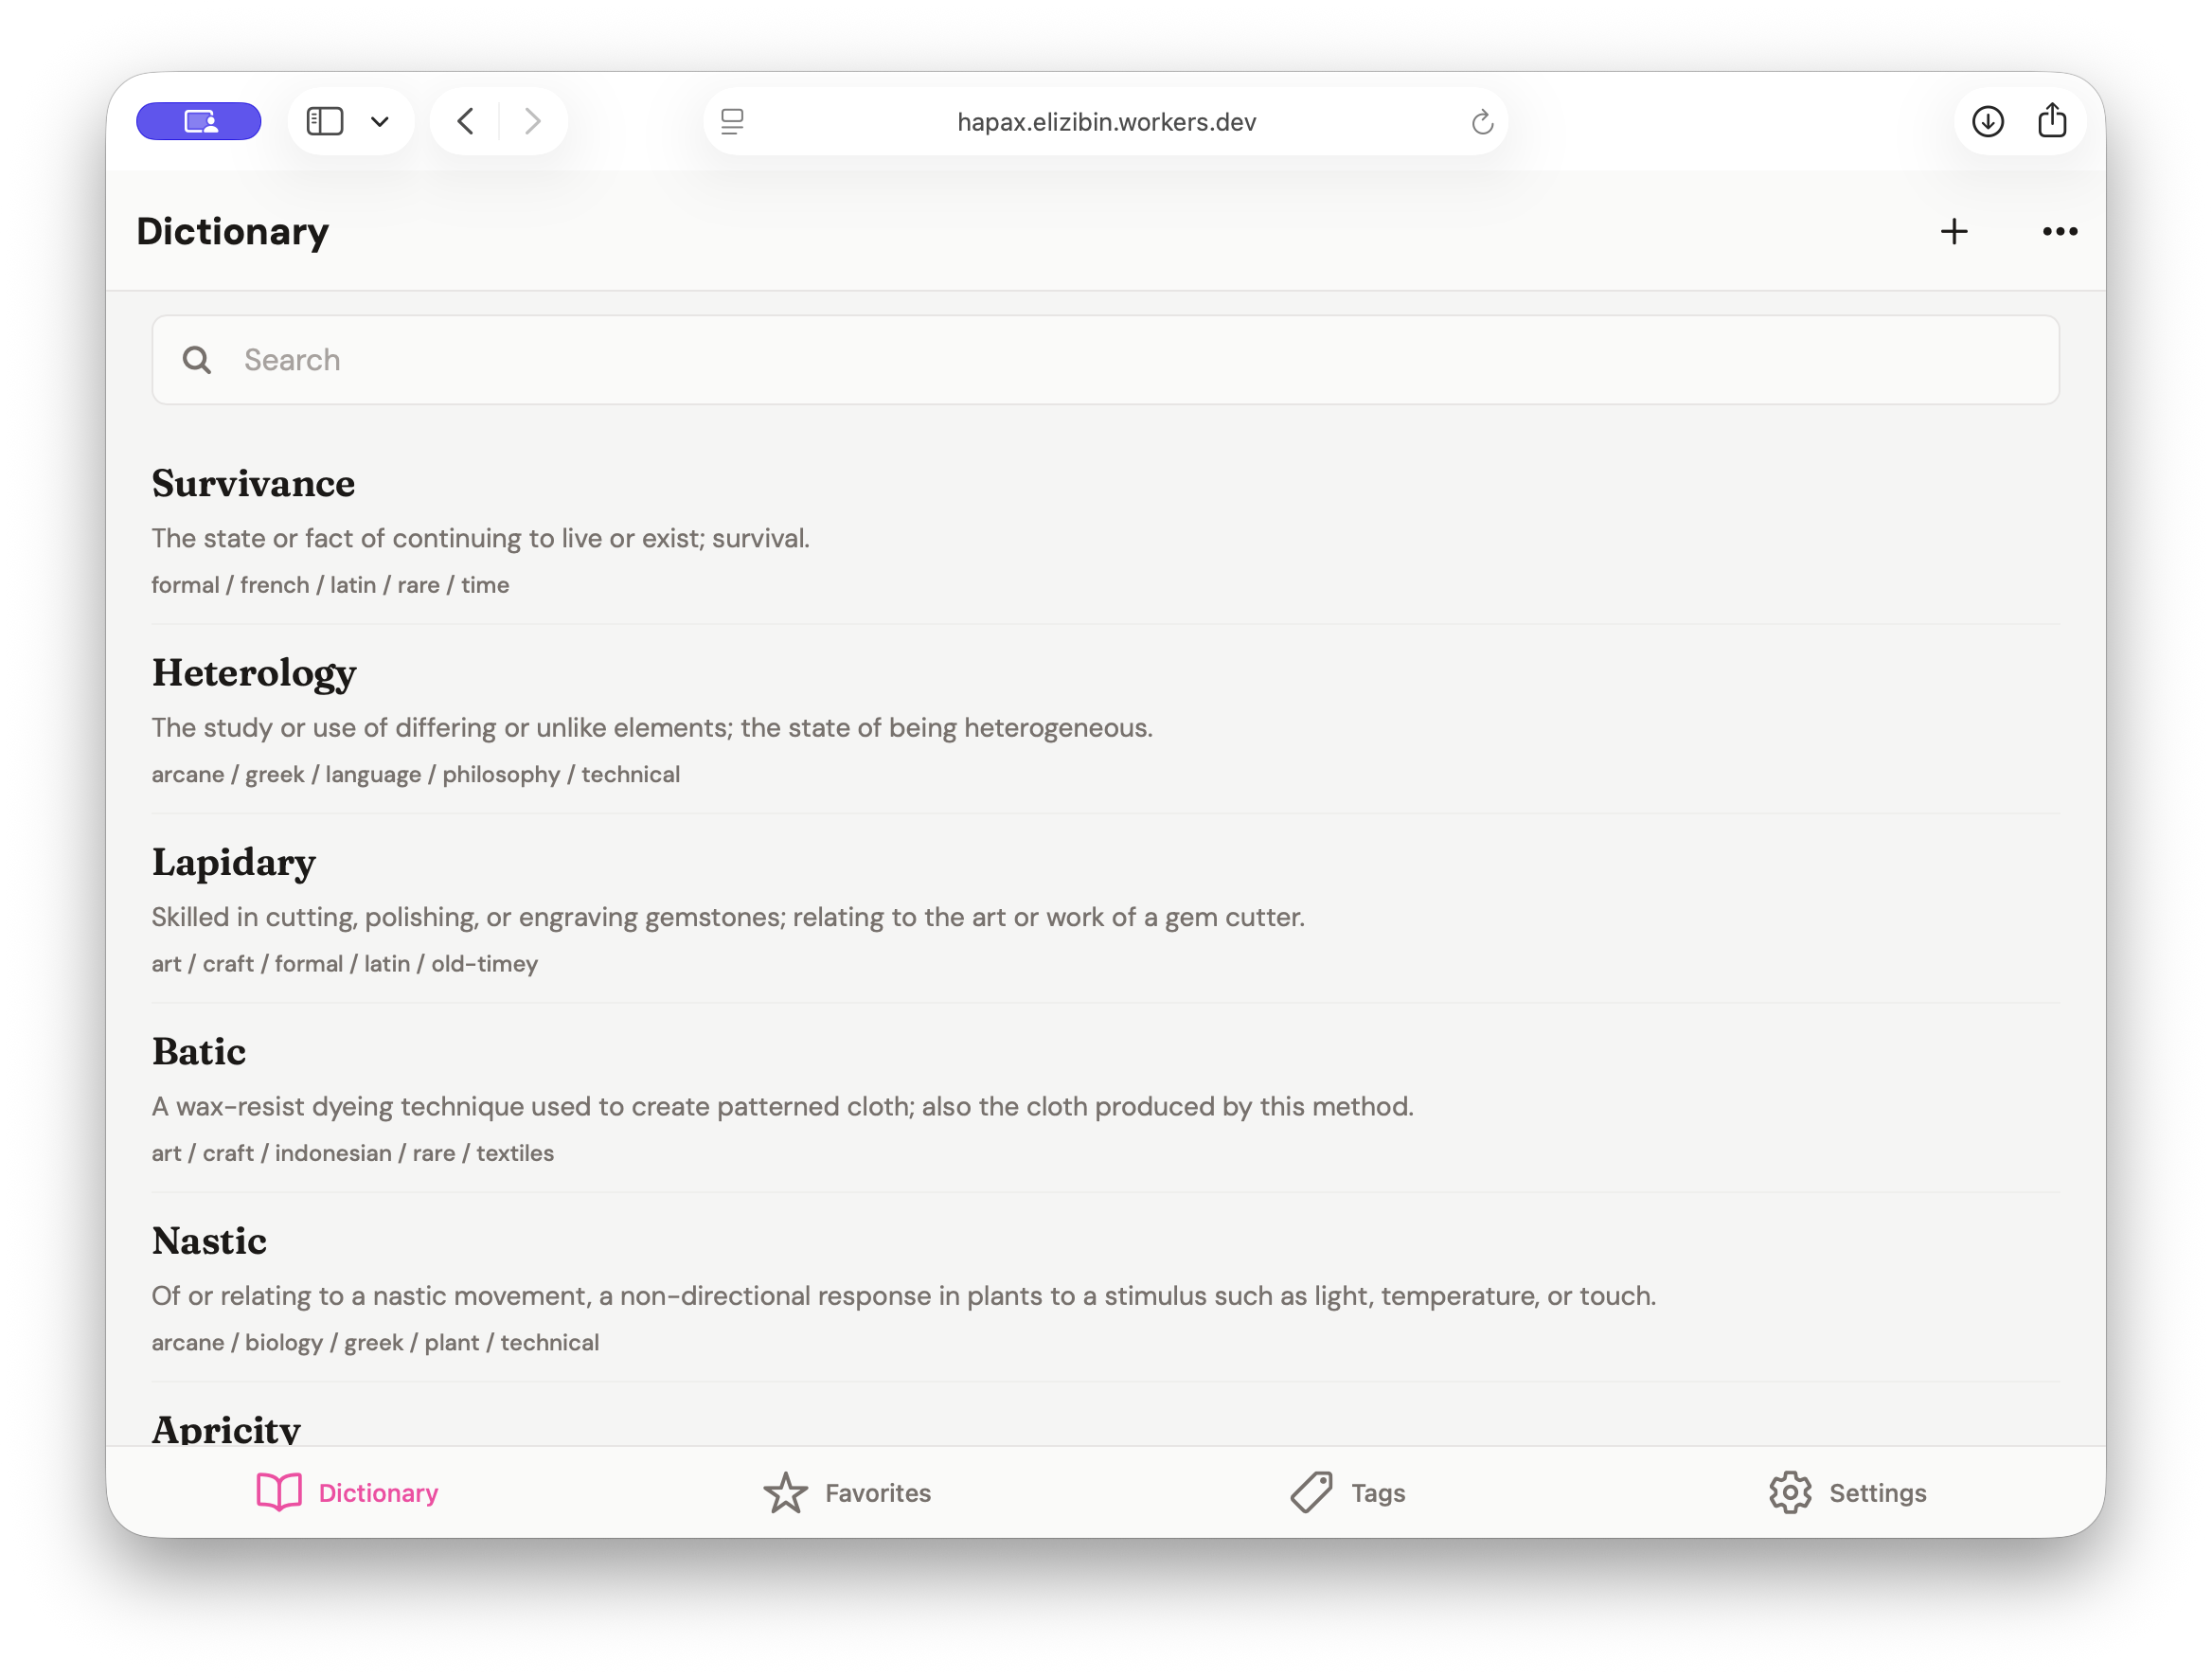
Task: Click the philosophy tag under Heterology
Action: [x=502, y=774]
